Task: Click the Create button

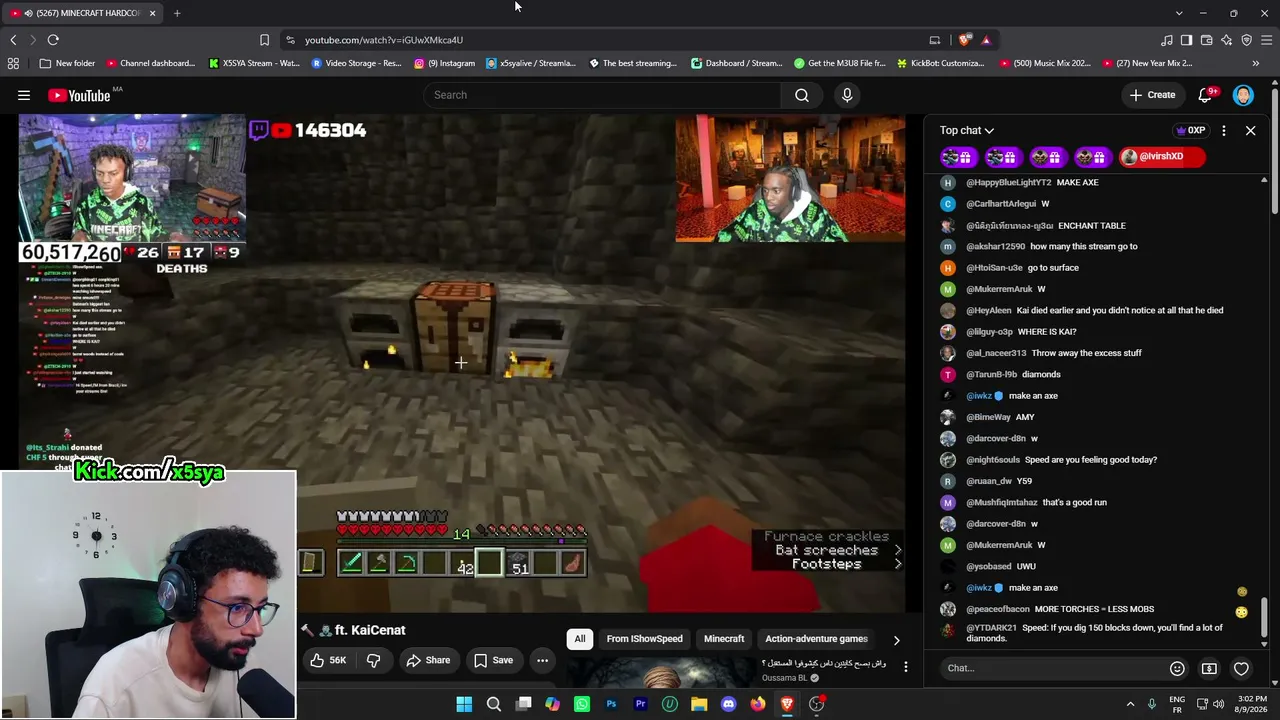Action: point(1152,95)
